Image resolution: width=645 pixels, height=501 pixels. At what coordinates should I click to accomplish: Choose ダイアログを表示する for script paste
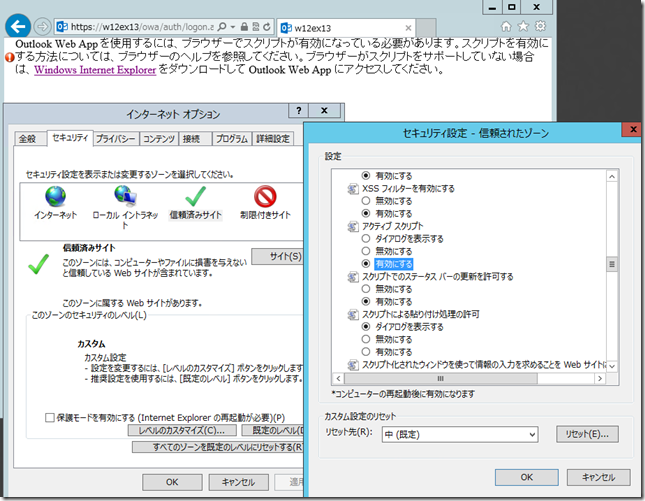[x=366, y=327]
